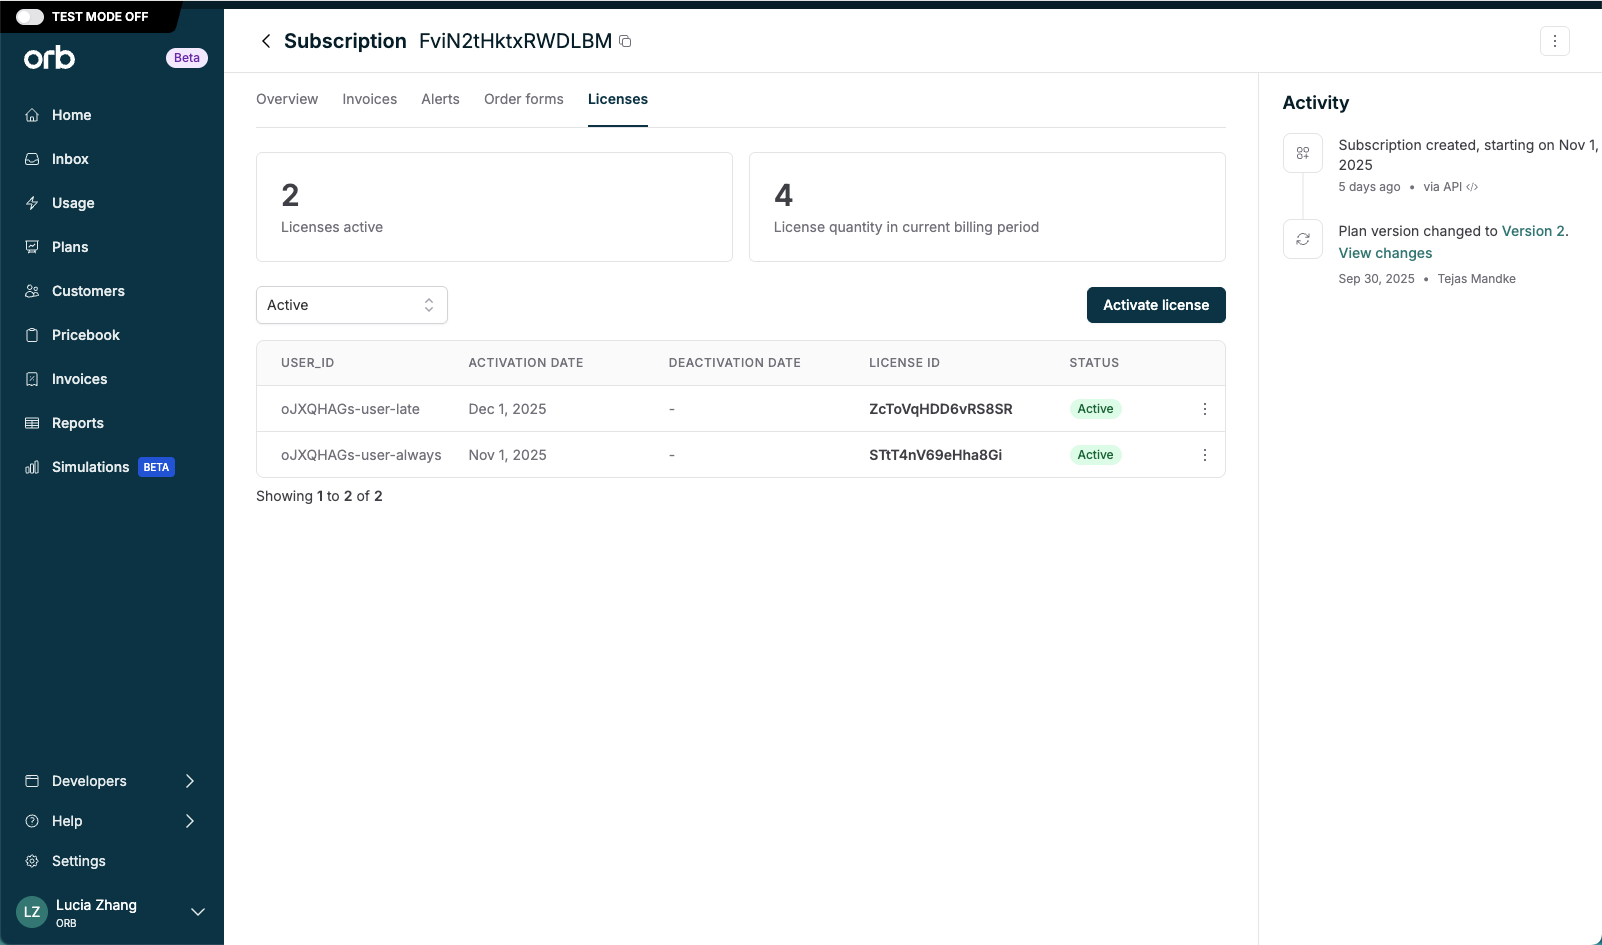
Task: Open the Inbox tray icon
Action: tap(32, 159)
